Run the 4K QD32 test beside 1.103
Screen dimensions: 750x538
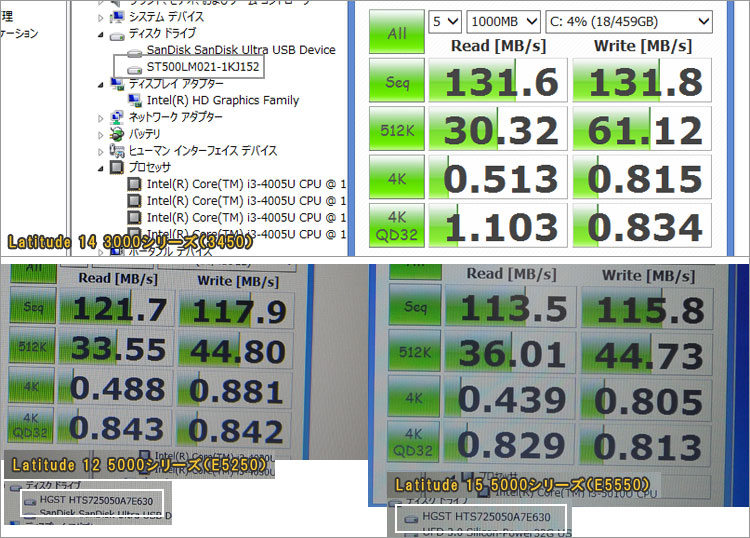(397, 227)
